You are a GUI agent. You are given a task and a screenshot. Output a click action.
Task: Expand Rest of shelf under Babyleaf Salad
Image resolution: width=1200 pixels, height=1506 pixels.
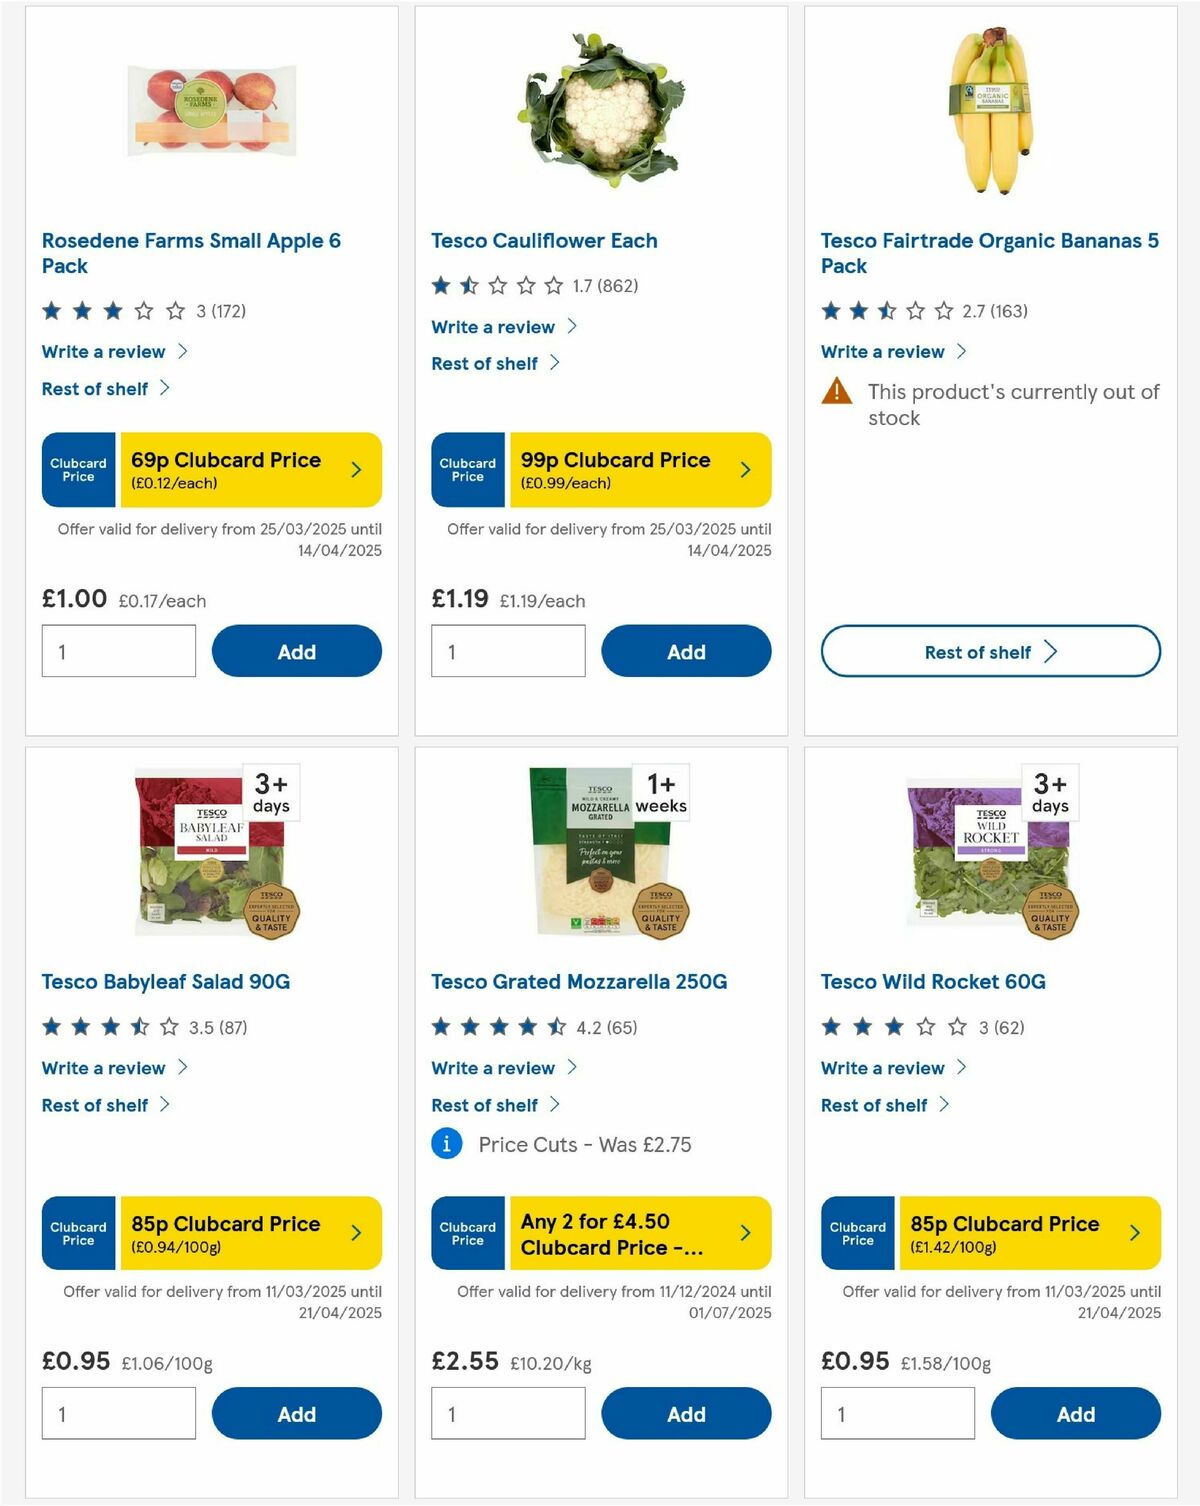pos(95,1105)
